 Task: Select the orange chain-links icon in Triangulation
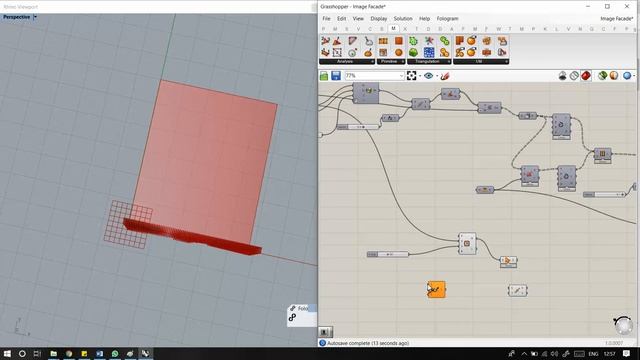coord(444,52)
